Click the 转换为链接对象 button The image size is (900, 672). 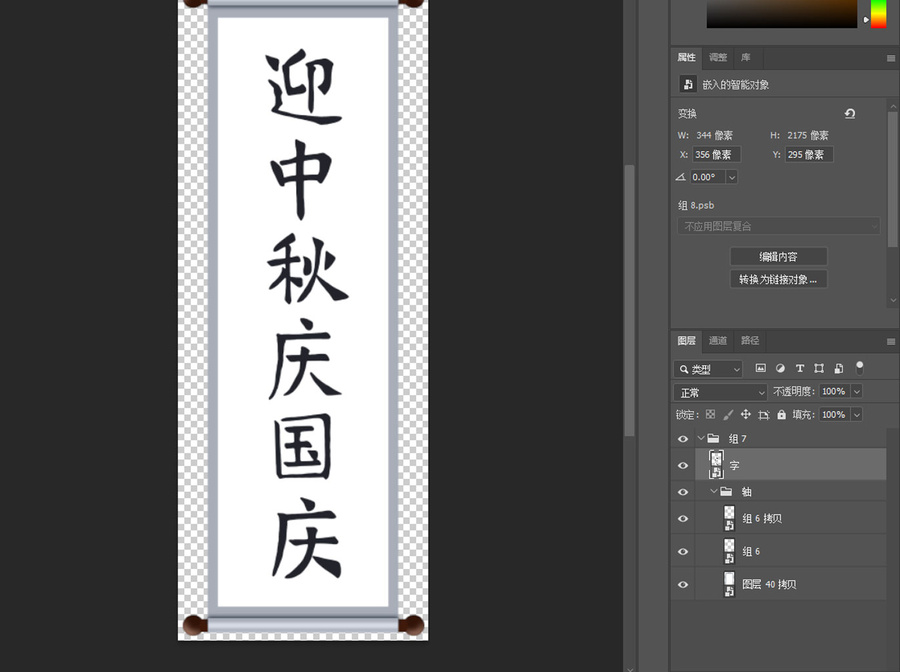click(778, 279)
